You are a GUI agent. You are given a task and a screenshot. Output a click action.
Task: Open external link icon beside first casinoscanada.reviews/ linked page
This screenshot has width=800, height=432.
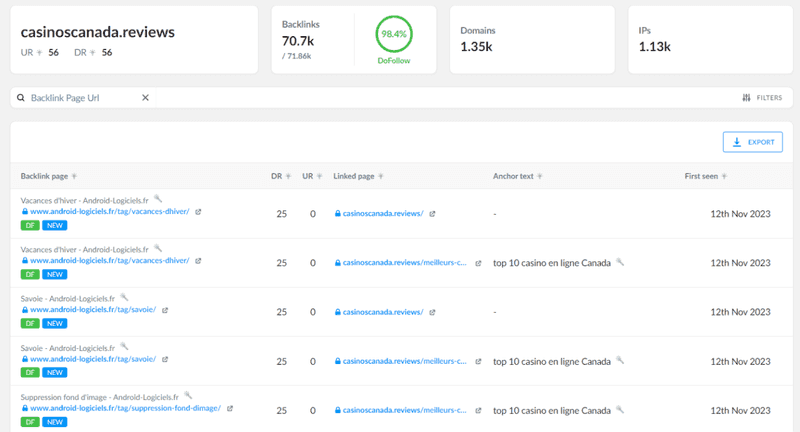[432, 214]
